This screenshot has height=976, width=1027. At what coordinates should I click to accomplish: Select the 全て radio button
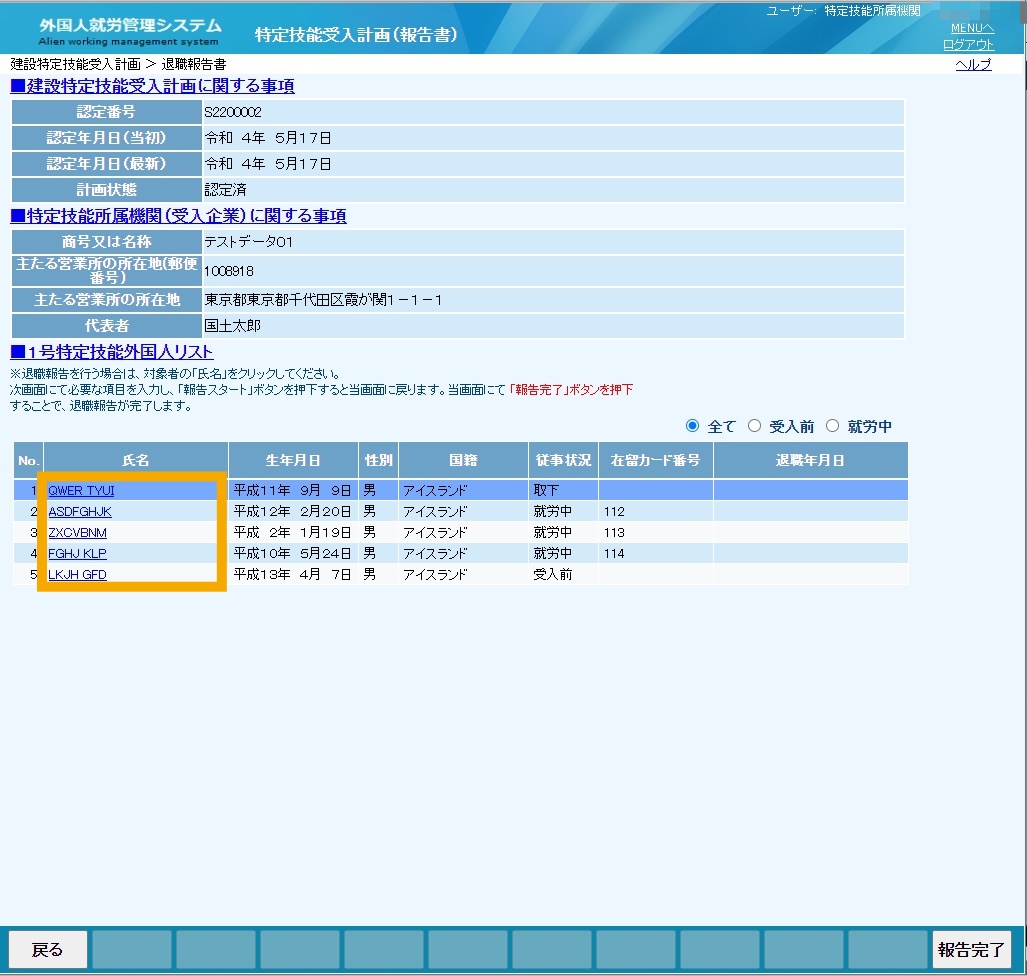692,426
